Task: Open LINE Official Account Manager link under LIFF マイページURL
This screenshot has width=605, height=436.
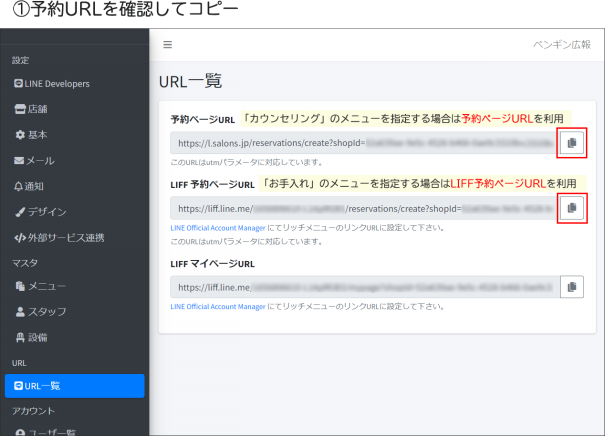Action: [x=227, y=307]
